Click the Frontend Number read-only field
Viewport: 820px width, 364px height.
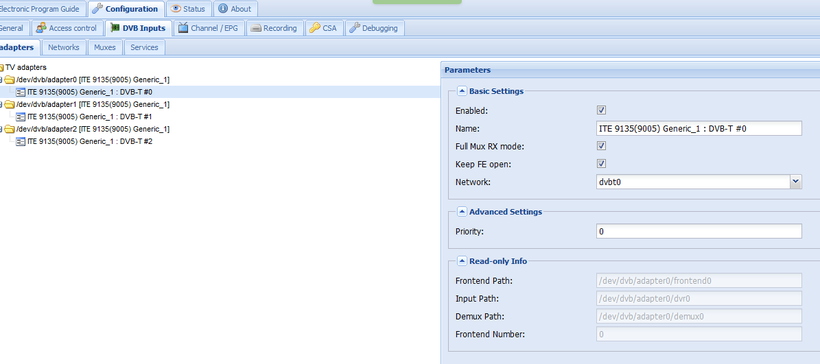coord(699,334)
